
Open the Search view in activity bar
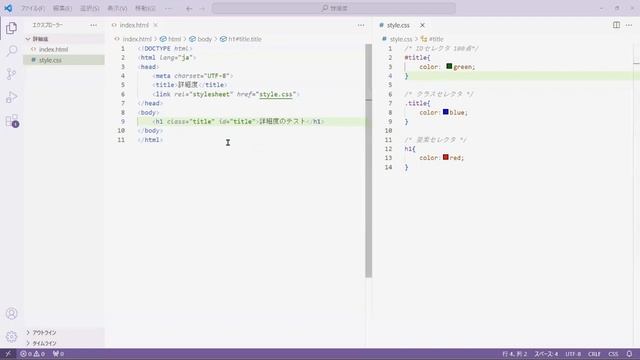pos(11,51)
